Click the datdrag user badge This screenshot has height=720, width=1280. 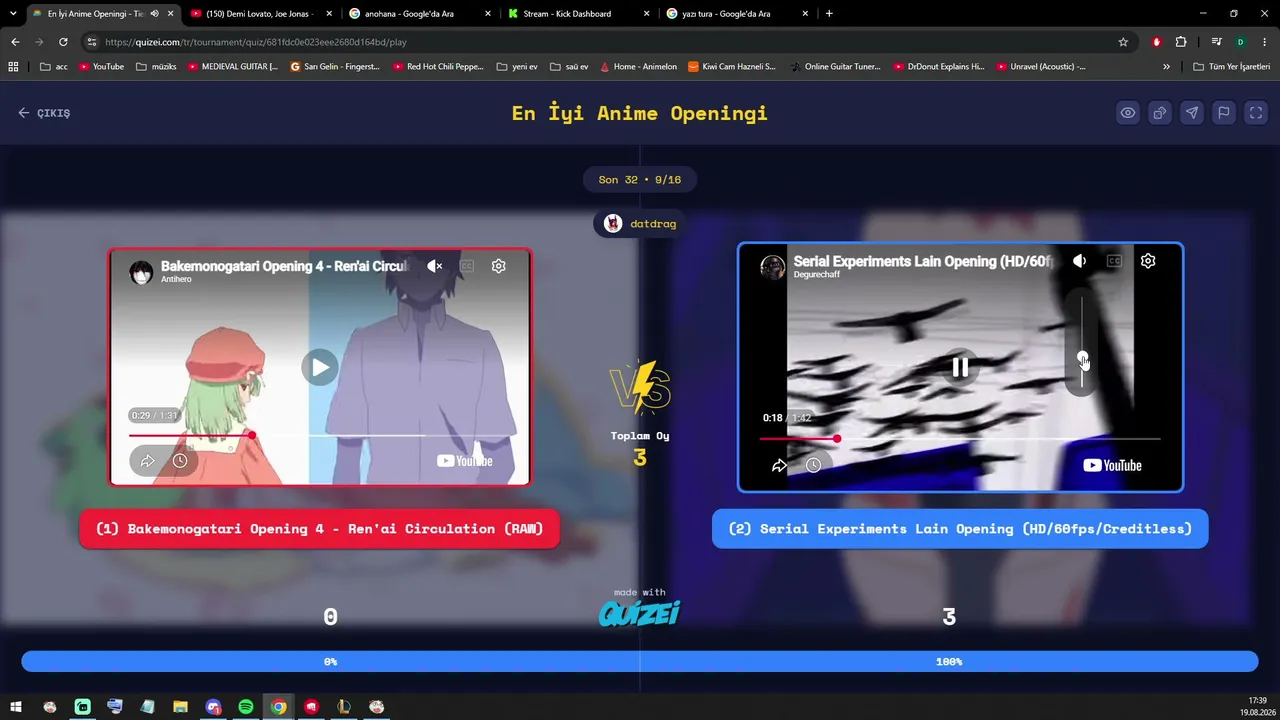coord(640,224)
